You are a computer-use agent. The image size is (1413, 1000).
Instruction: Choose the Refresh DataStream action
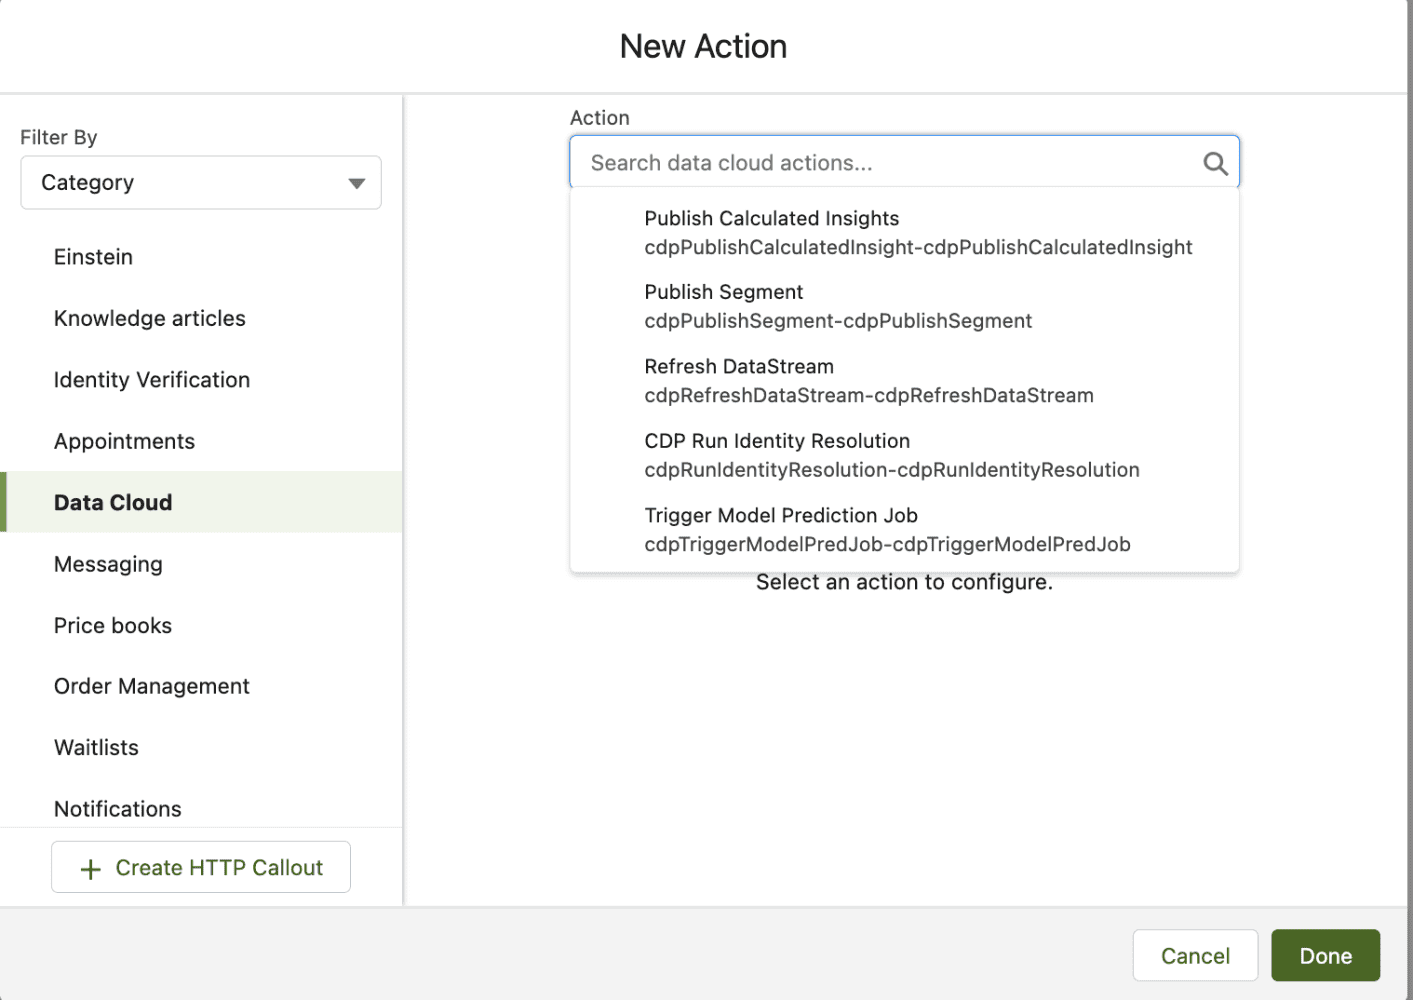click(x=904, y=381)
